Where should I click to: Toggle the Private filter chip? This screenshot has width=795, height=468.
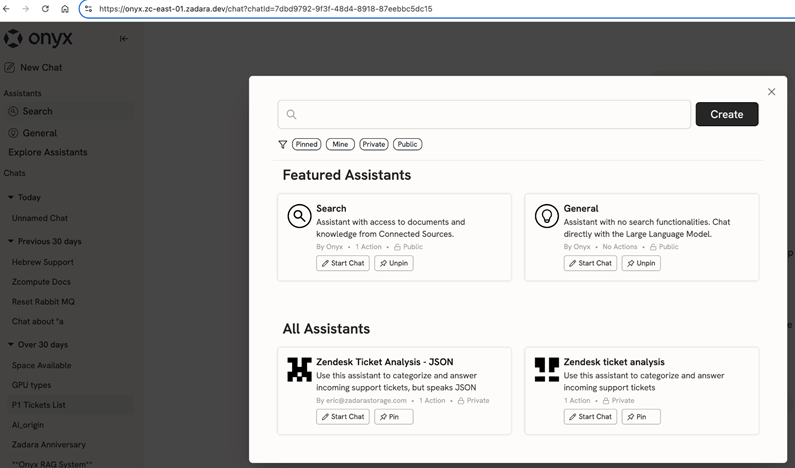coord(374,145)
